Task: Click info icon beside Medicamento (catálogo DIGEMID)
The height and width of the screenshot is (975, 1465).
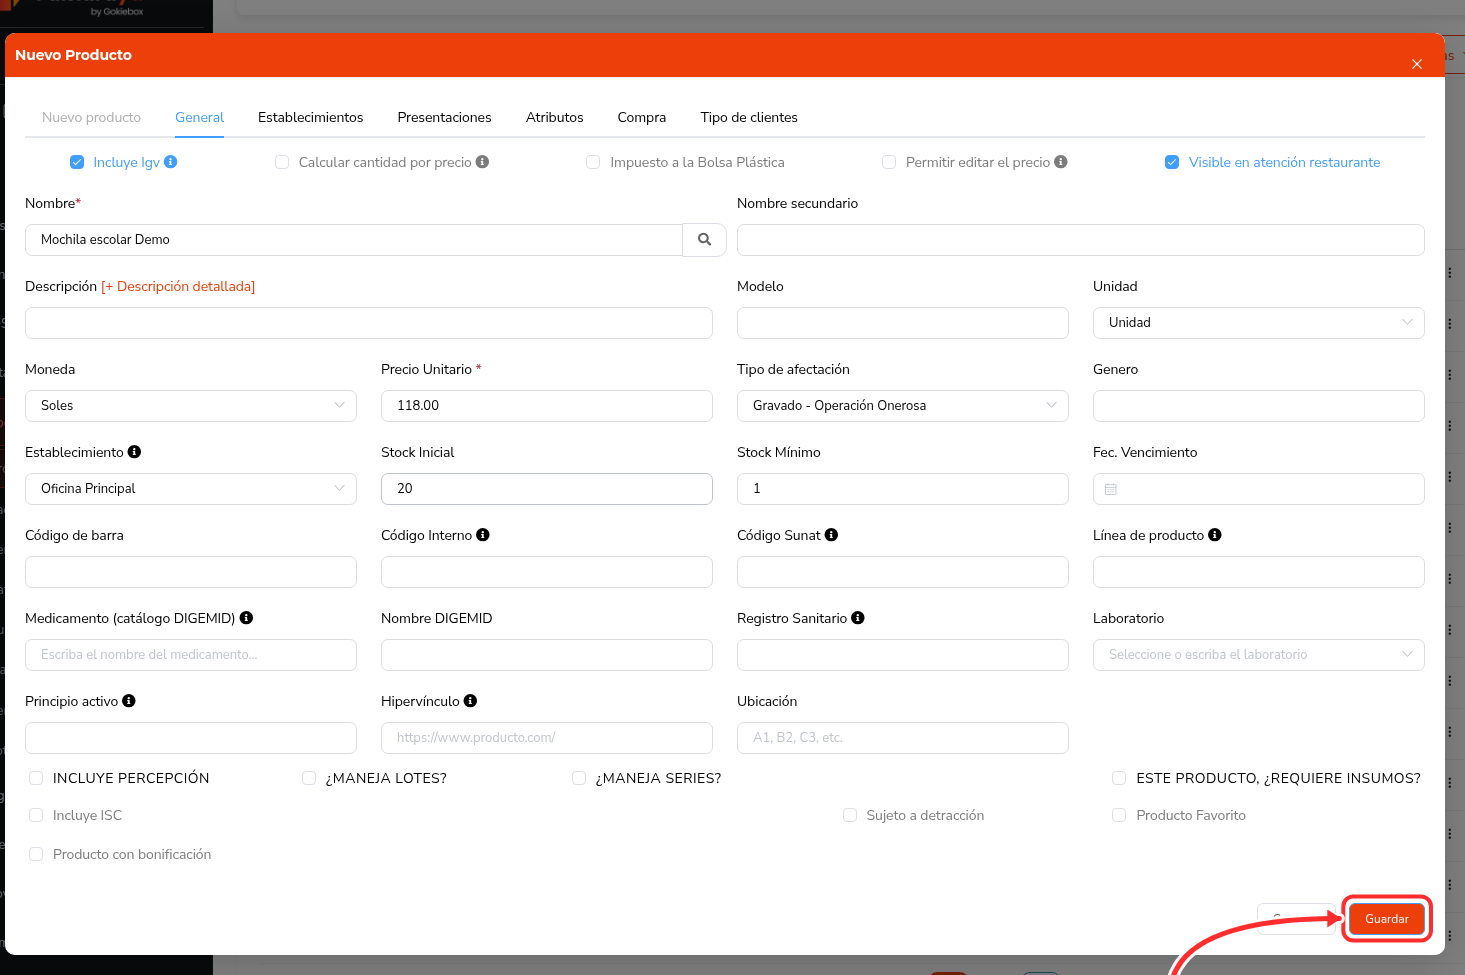Action: [x=246, y=618]
